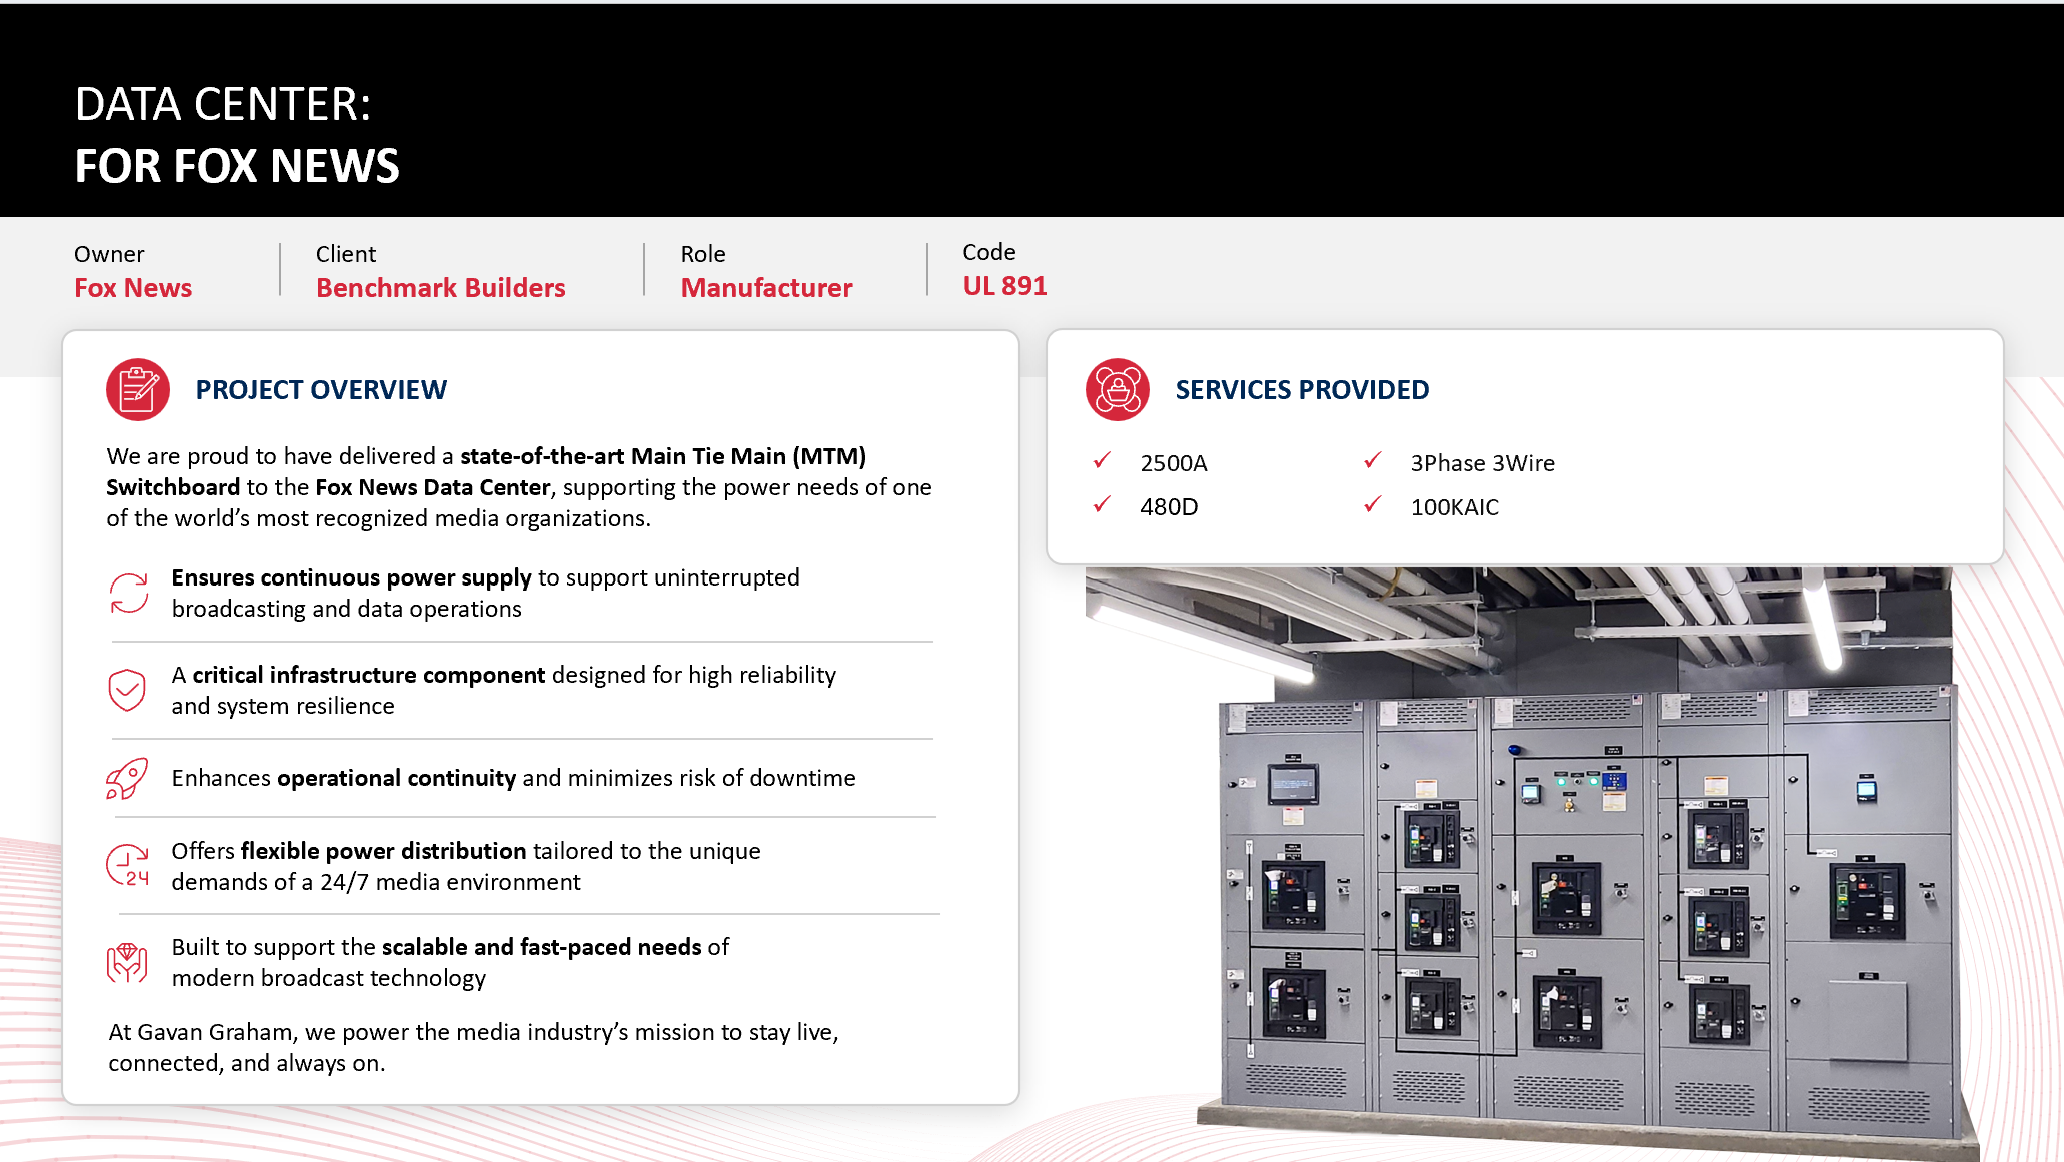This screenshot has width=2064, height=1162.
Task: Click the shield checkmark reliability icon
Action: (x=127, y=690)
